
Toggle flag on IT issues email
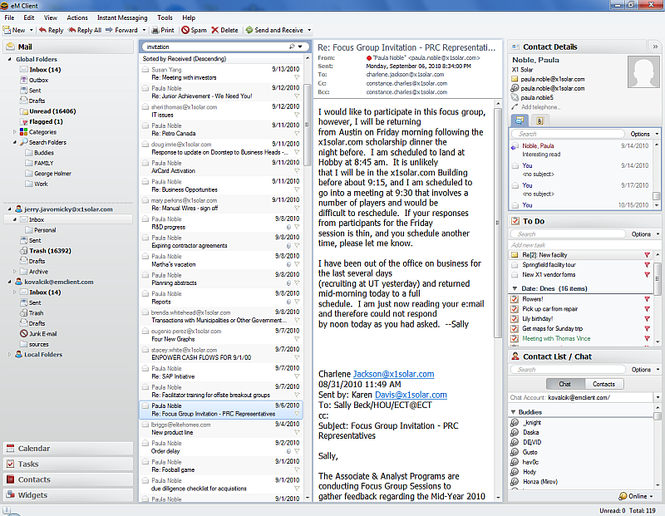pos(296,115)
